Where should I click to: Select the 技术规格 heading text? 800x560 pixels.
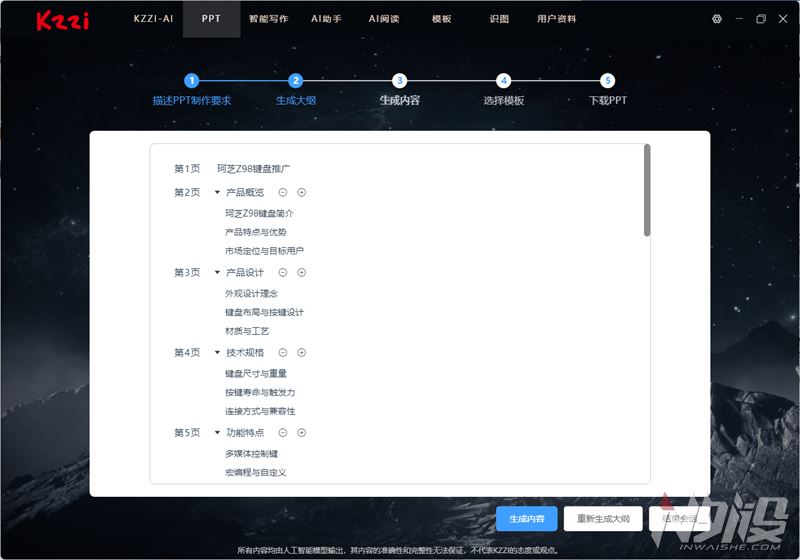[x=245, y=352]
